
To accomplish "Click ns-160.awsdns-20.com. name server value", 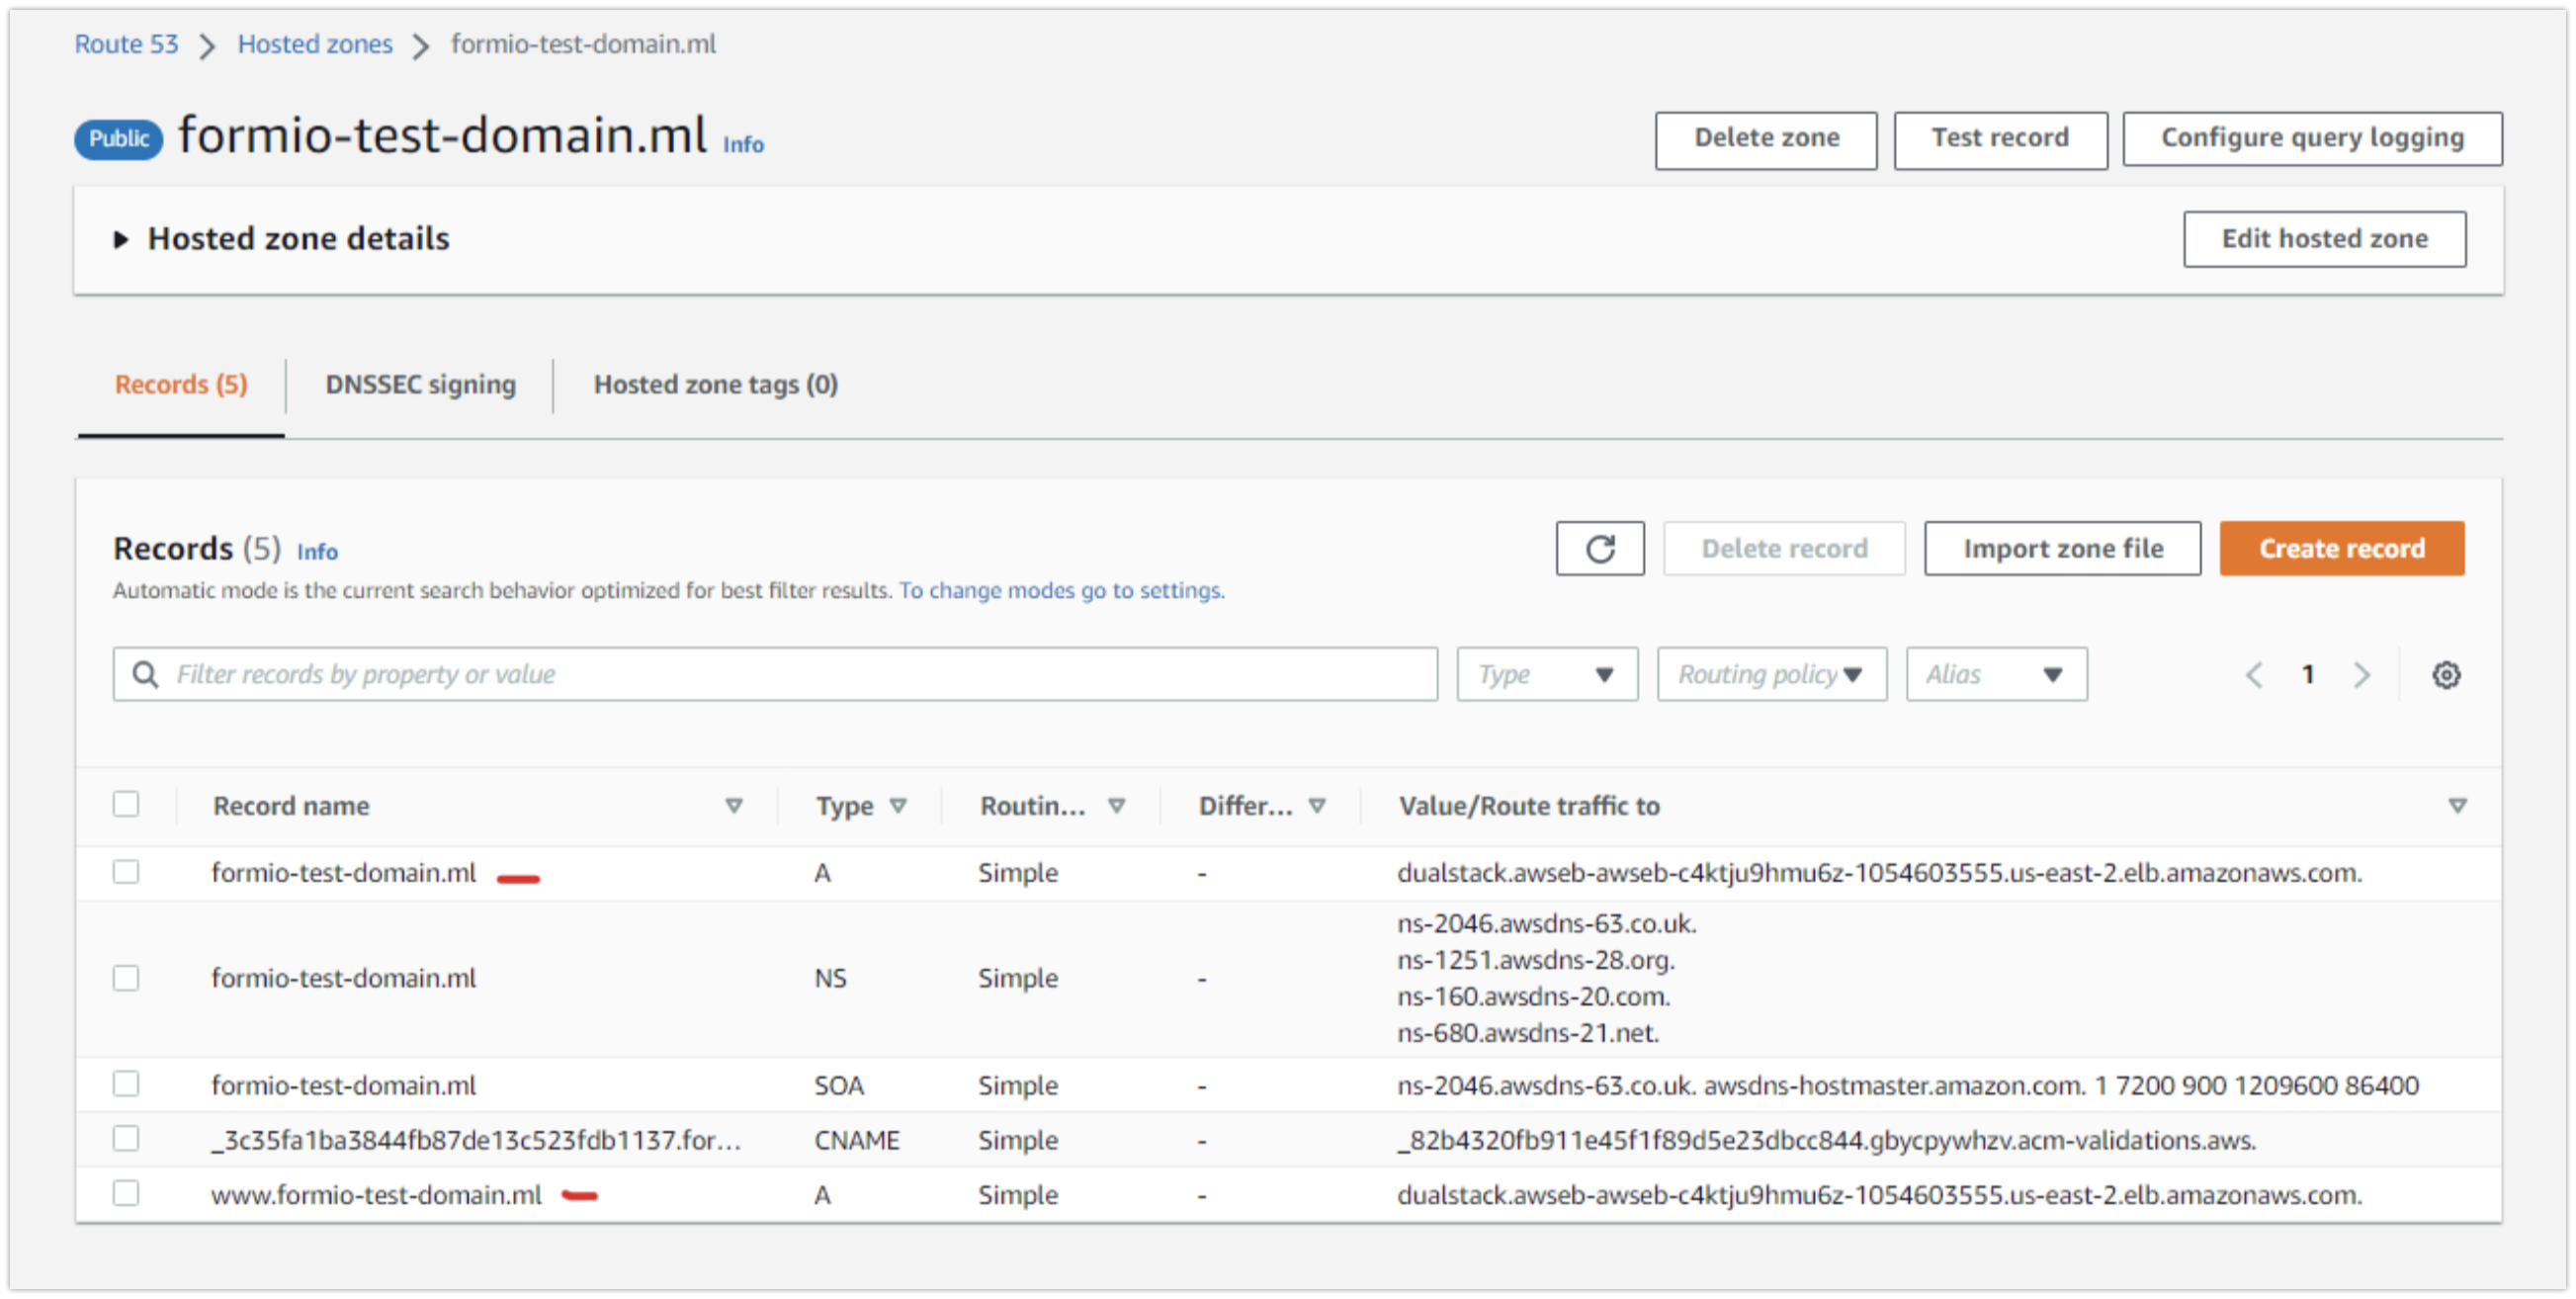I will 1533,997.
